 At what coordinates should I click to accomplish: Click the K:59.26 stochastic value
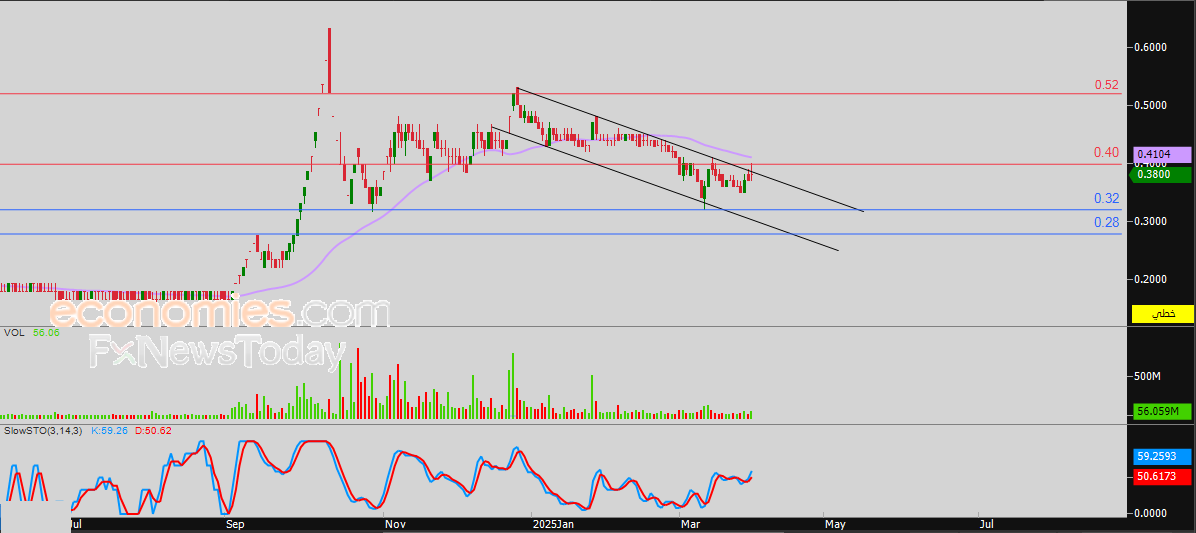(110, 431)
